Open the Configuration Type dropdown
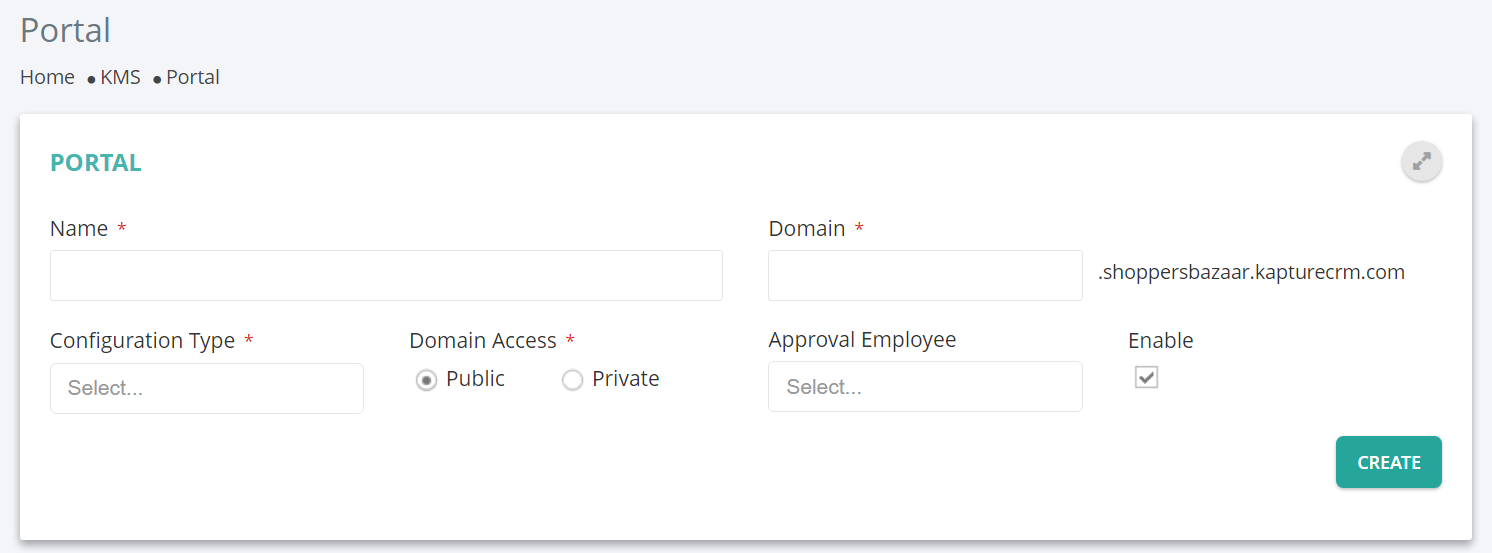 pos(207,388)
